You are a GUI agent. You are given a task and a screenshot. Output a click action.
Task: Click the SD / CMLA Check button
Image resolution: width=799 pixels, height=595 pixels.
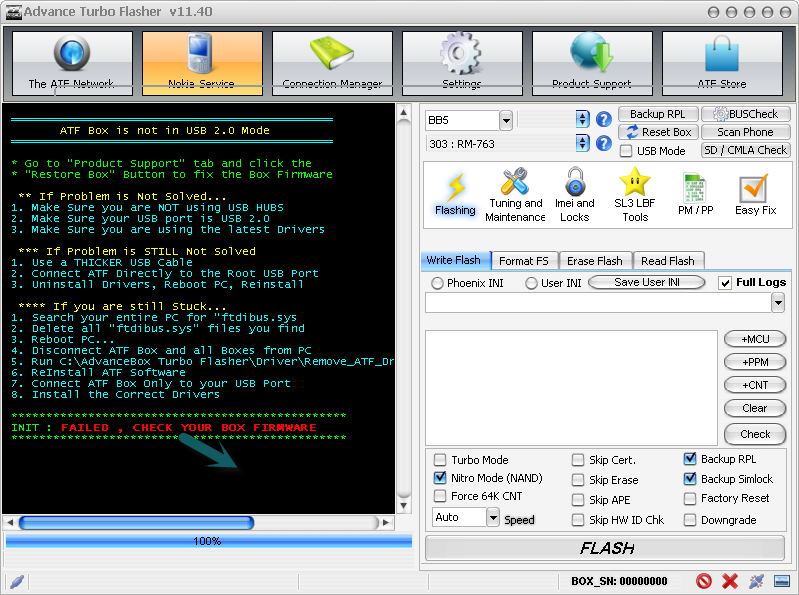click(x=745, y=150)
